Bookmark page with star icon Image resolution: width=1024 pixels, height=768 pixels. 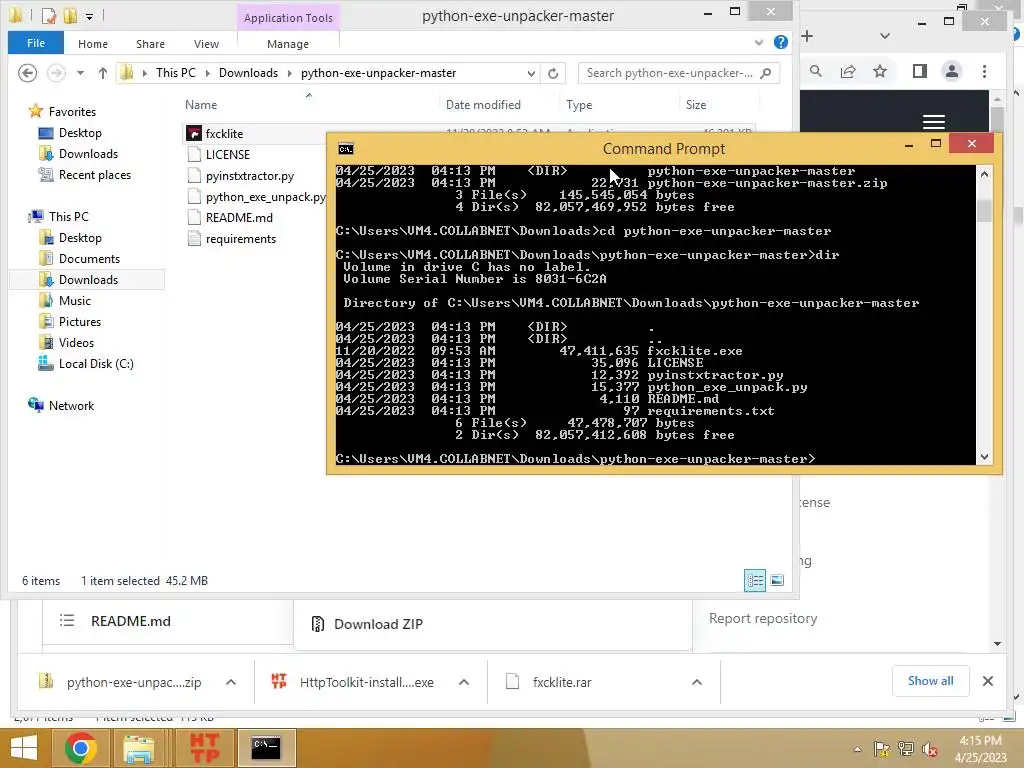point(880,71)
